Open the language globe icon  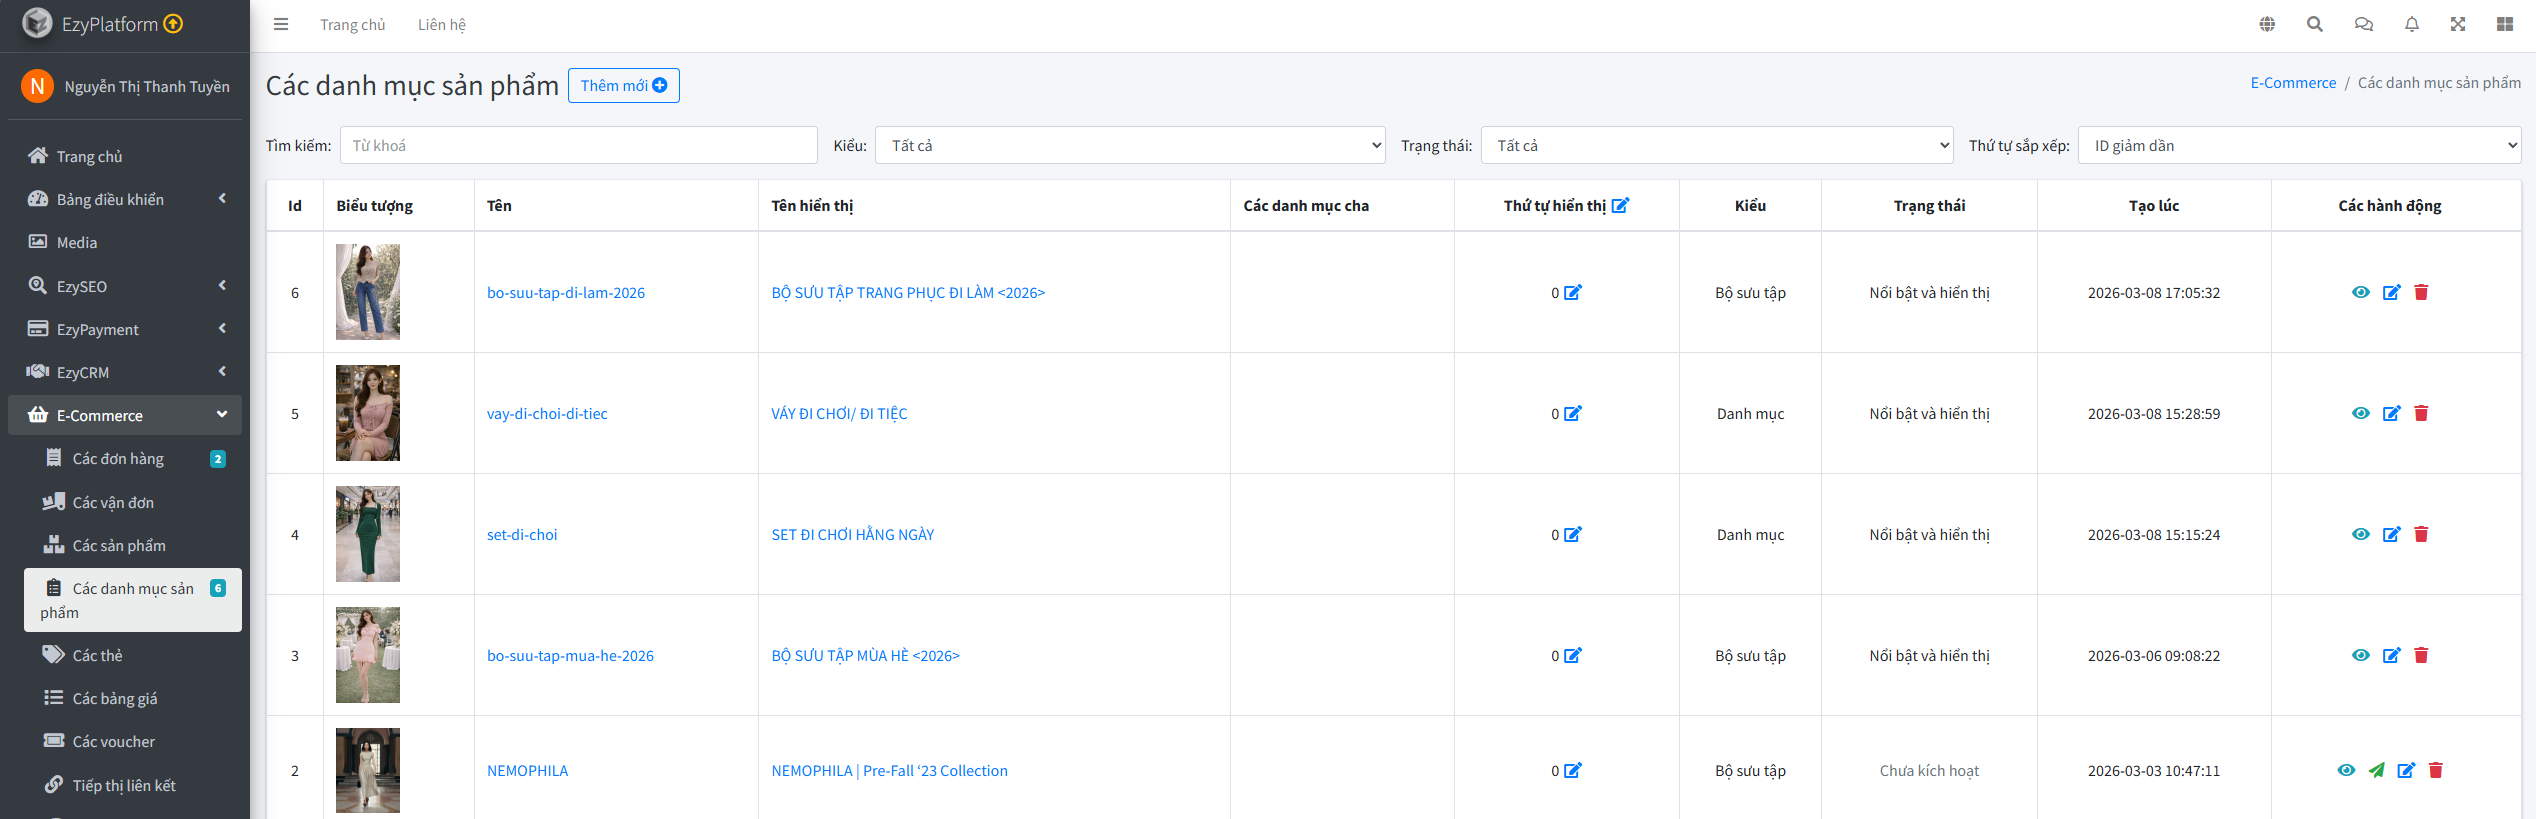click(2267, 24)
